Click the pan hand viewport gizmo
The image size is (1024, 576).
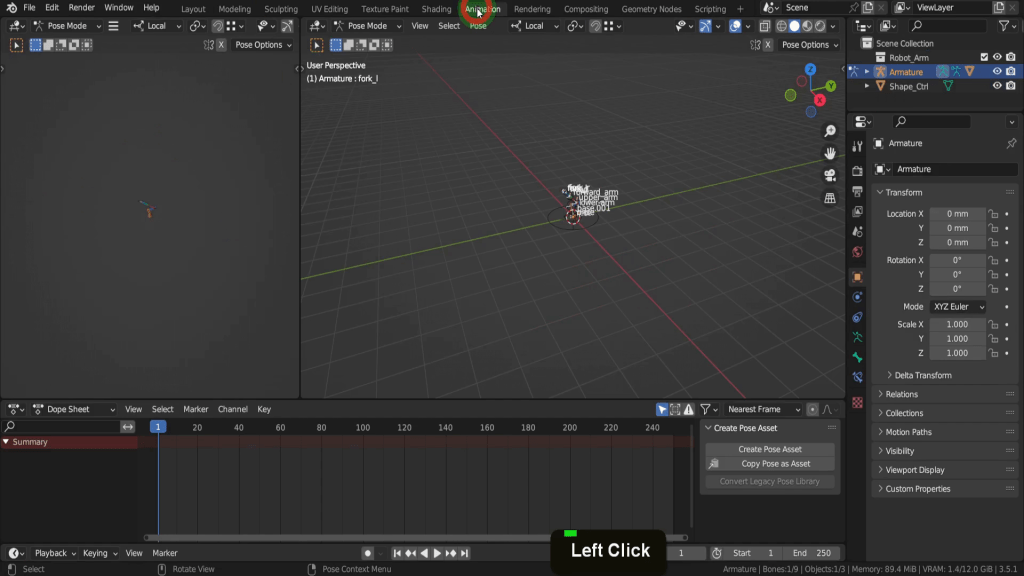click(830, 153)
